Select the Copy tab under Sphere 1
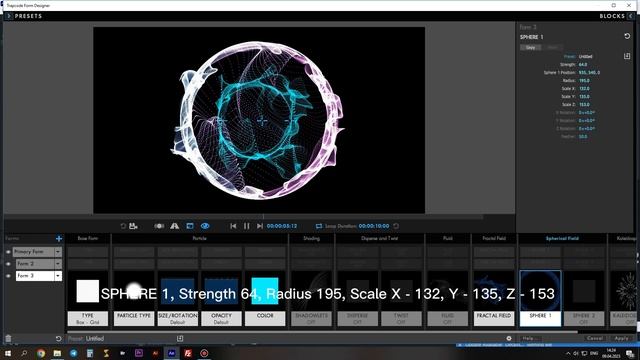 531,47
